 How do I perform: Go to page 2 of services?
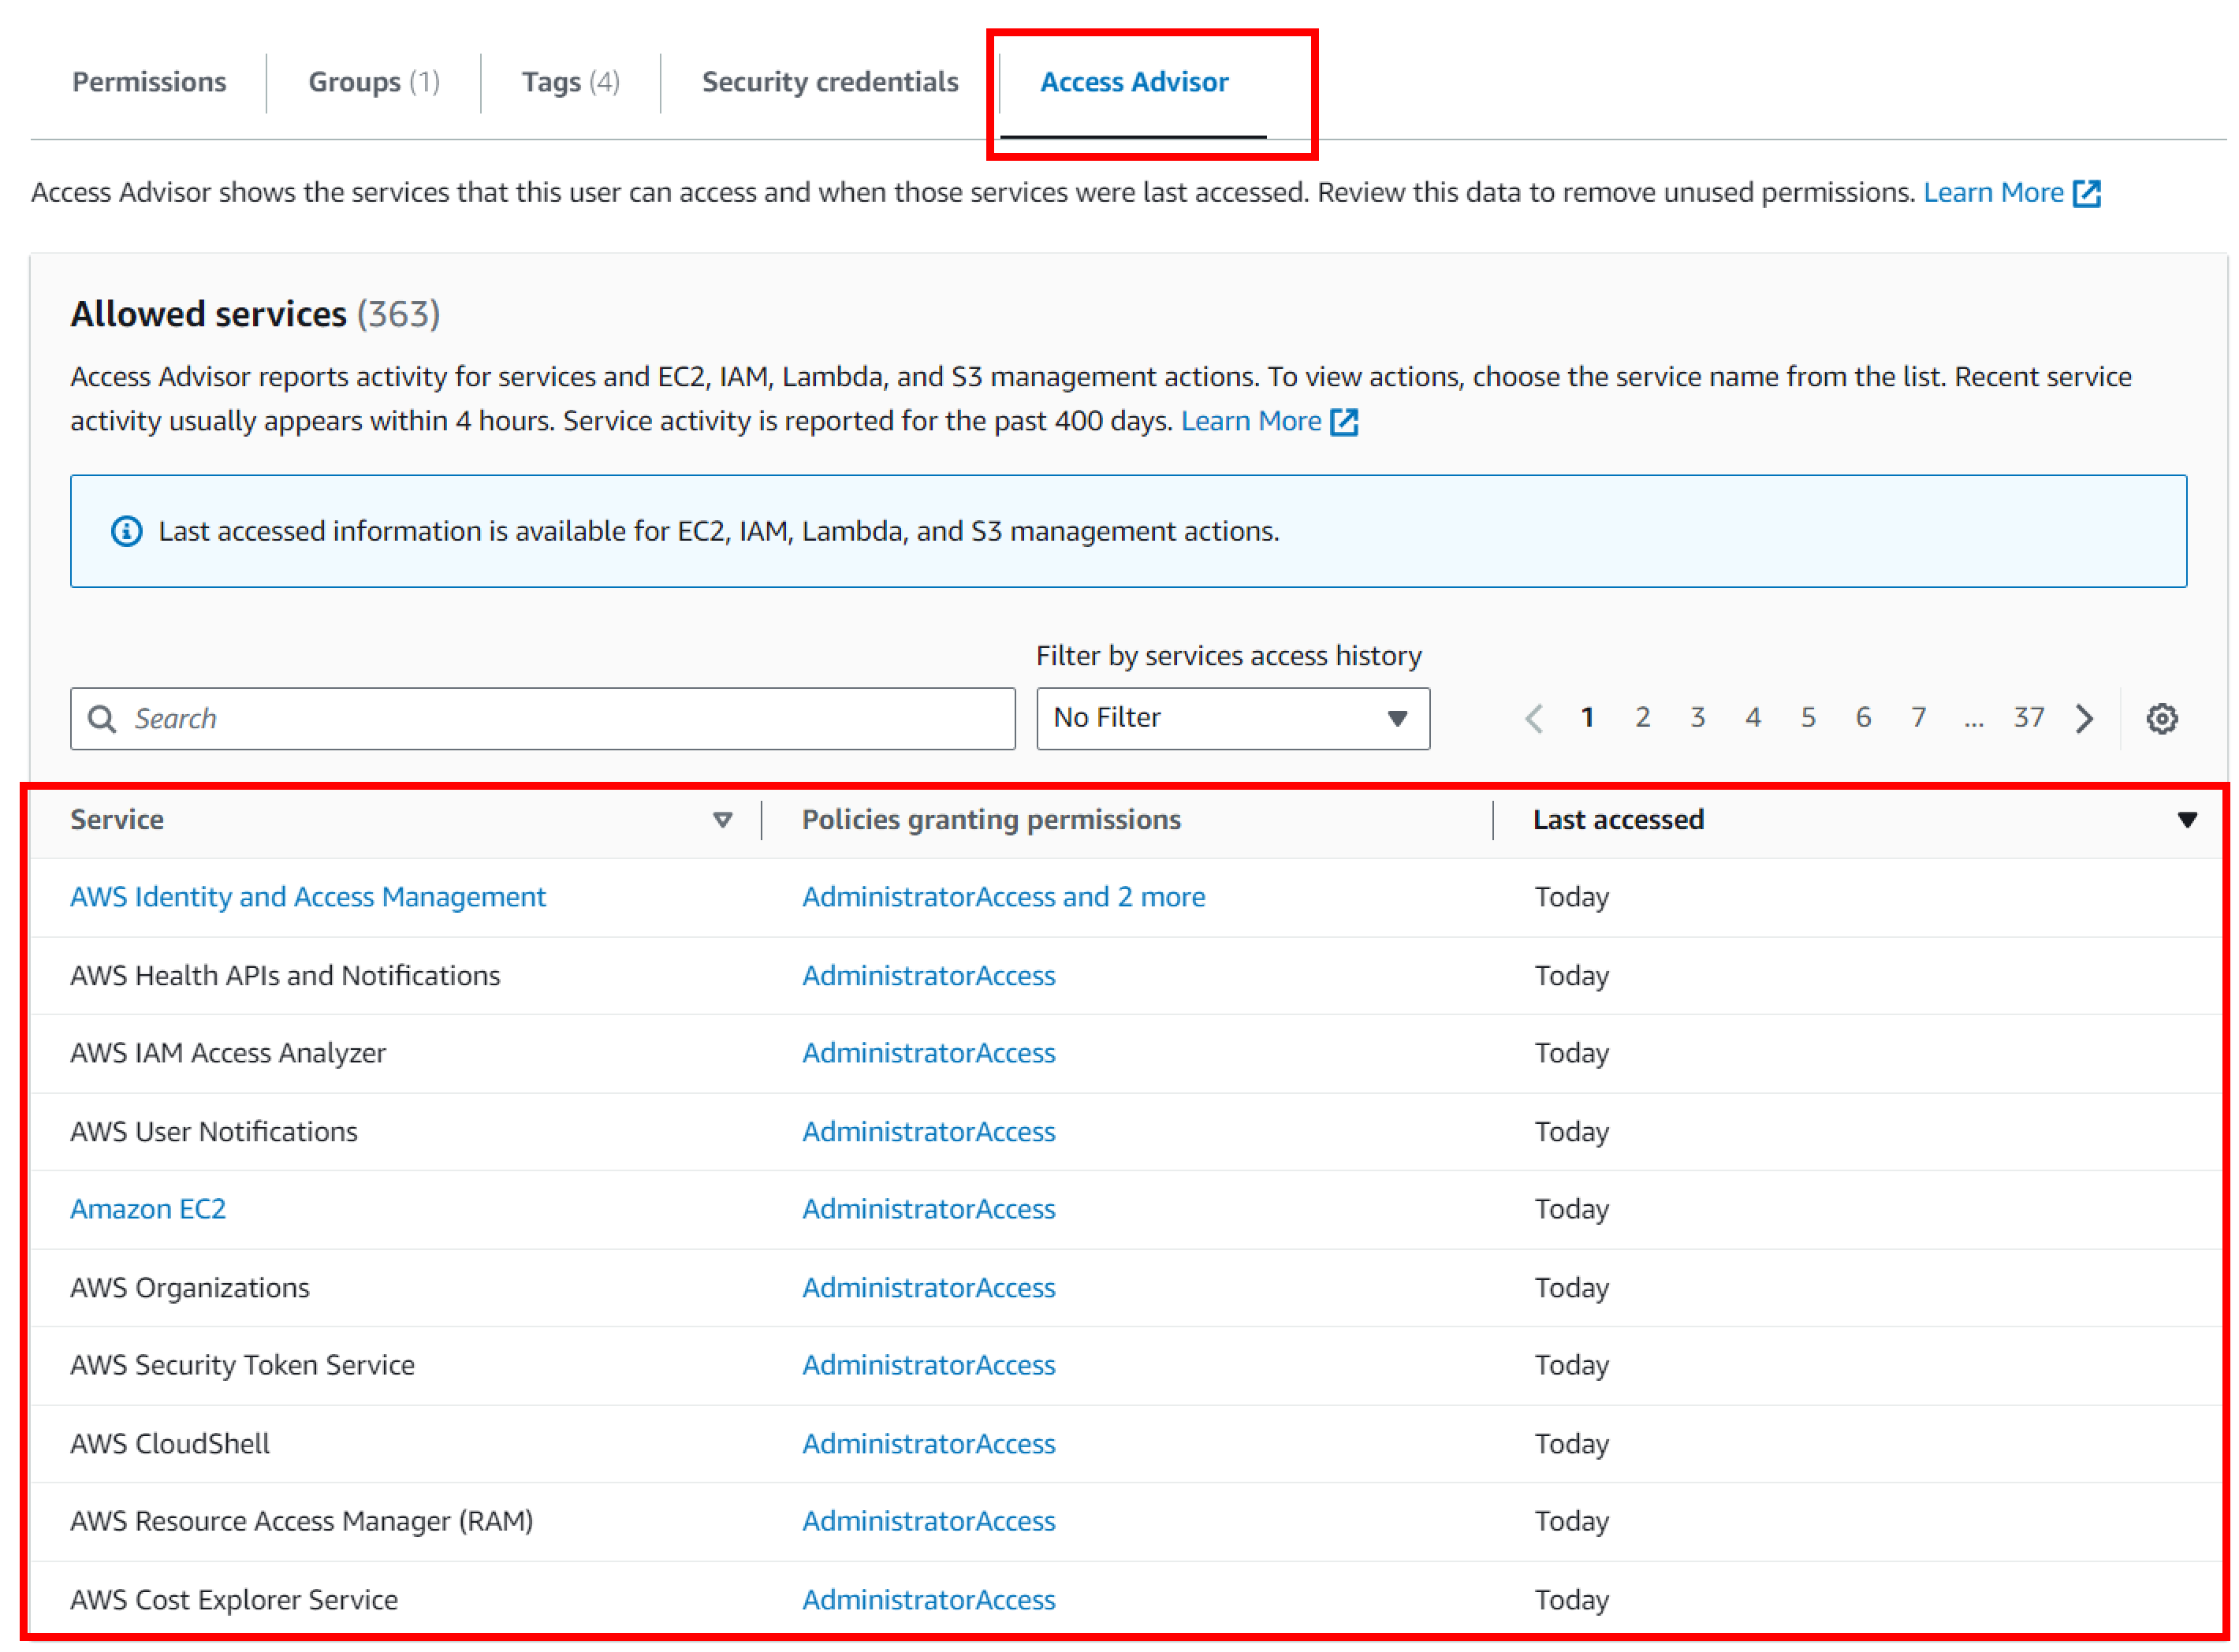click(1642, 717)
